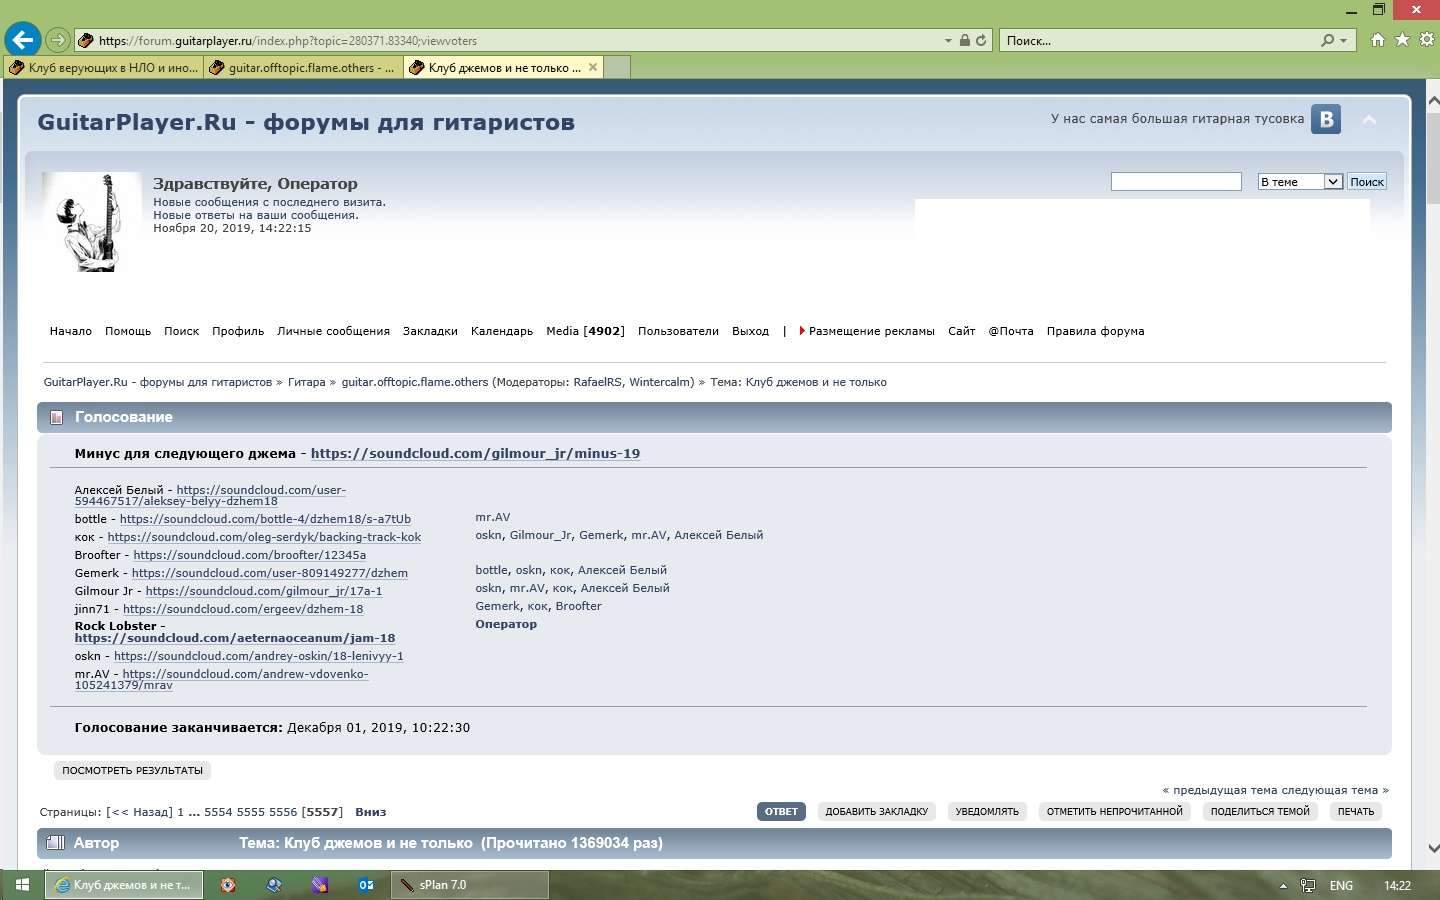Expand the browser search provider dropdown
The image size is (1440, 900).
[x=1343, y=41]
